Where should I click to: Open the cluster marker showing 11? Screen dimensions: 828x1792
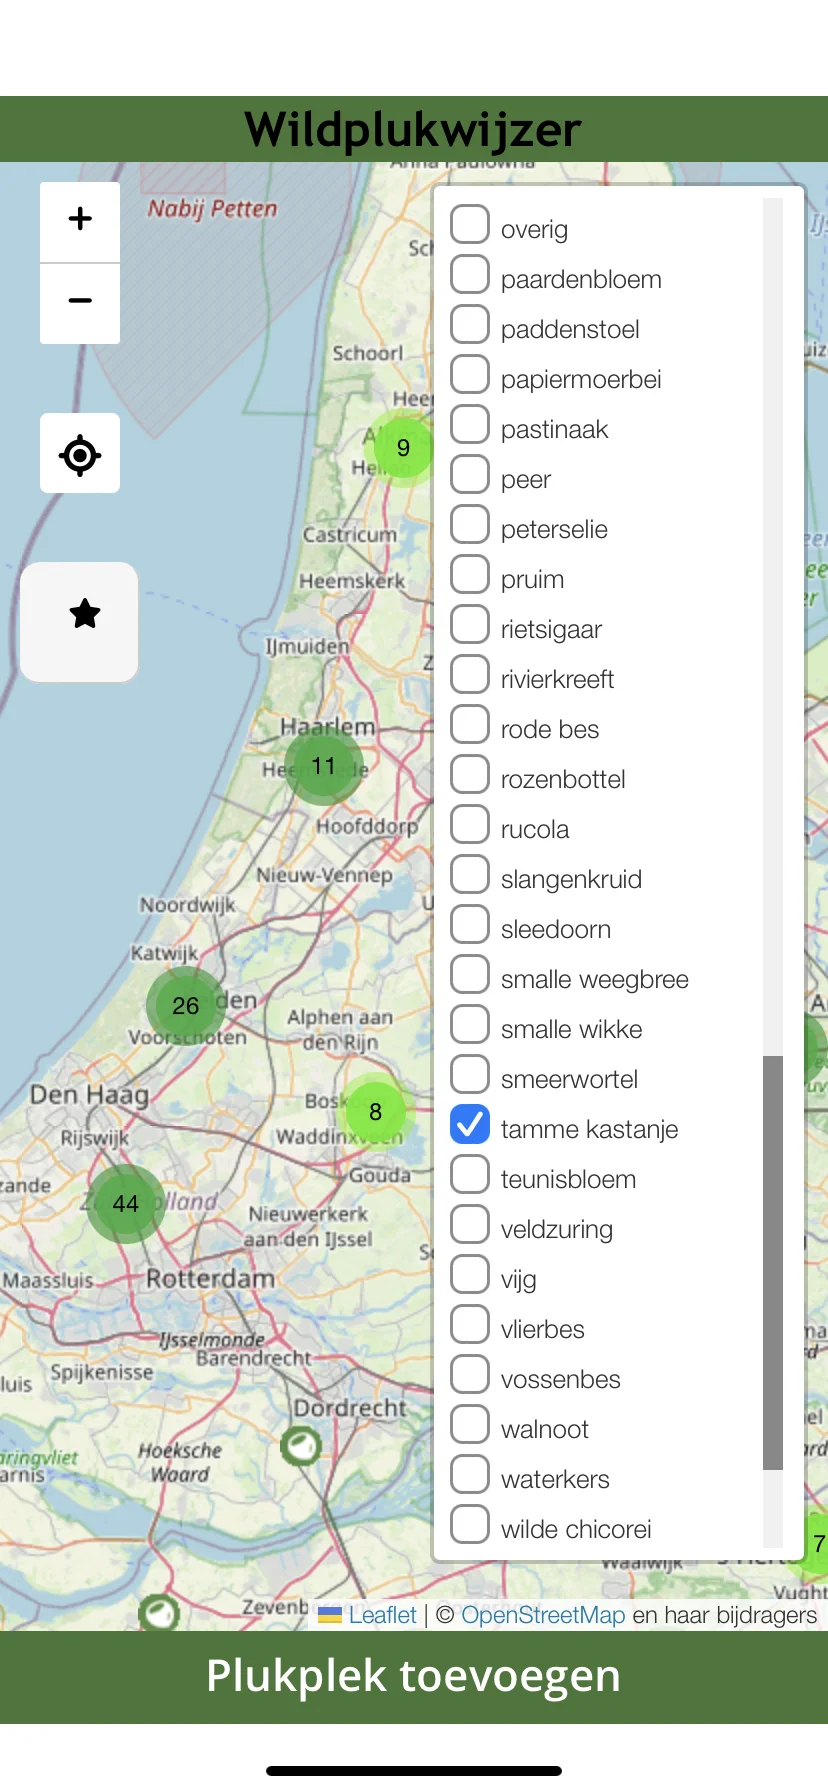coord(324,766)
